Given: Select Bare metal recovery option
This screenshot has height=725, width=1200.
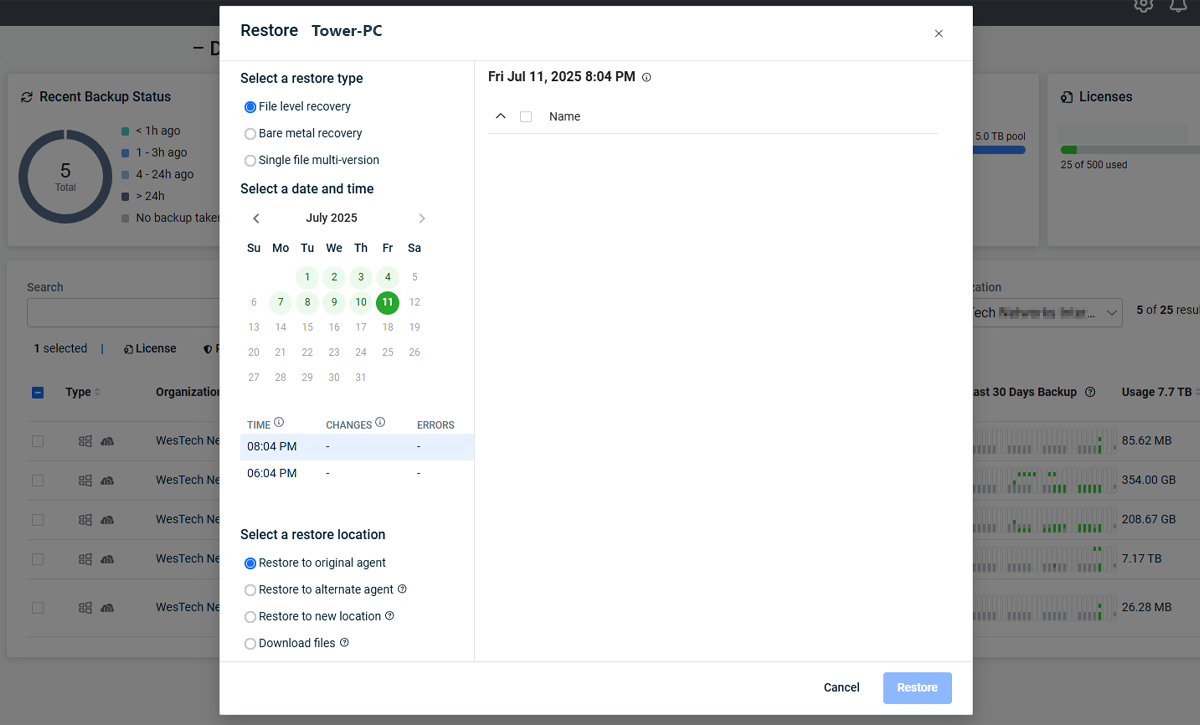Looking at the screenshot, I should point(250,134).
